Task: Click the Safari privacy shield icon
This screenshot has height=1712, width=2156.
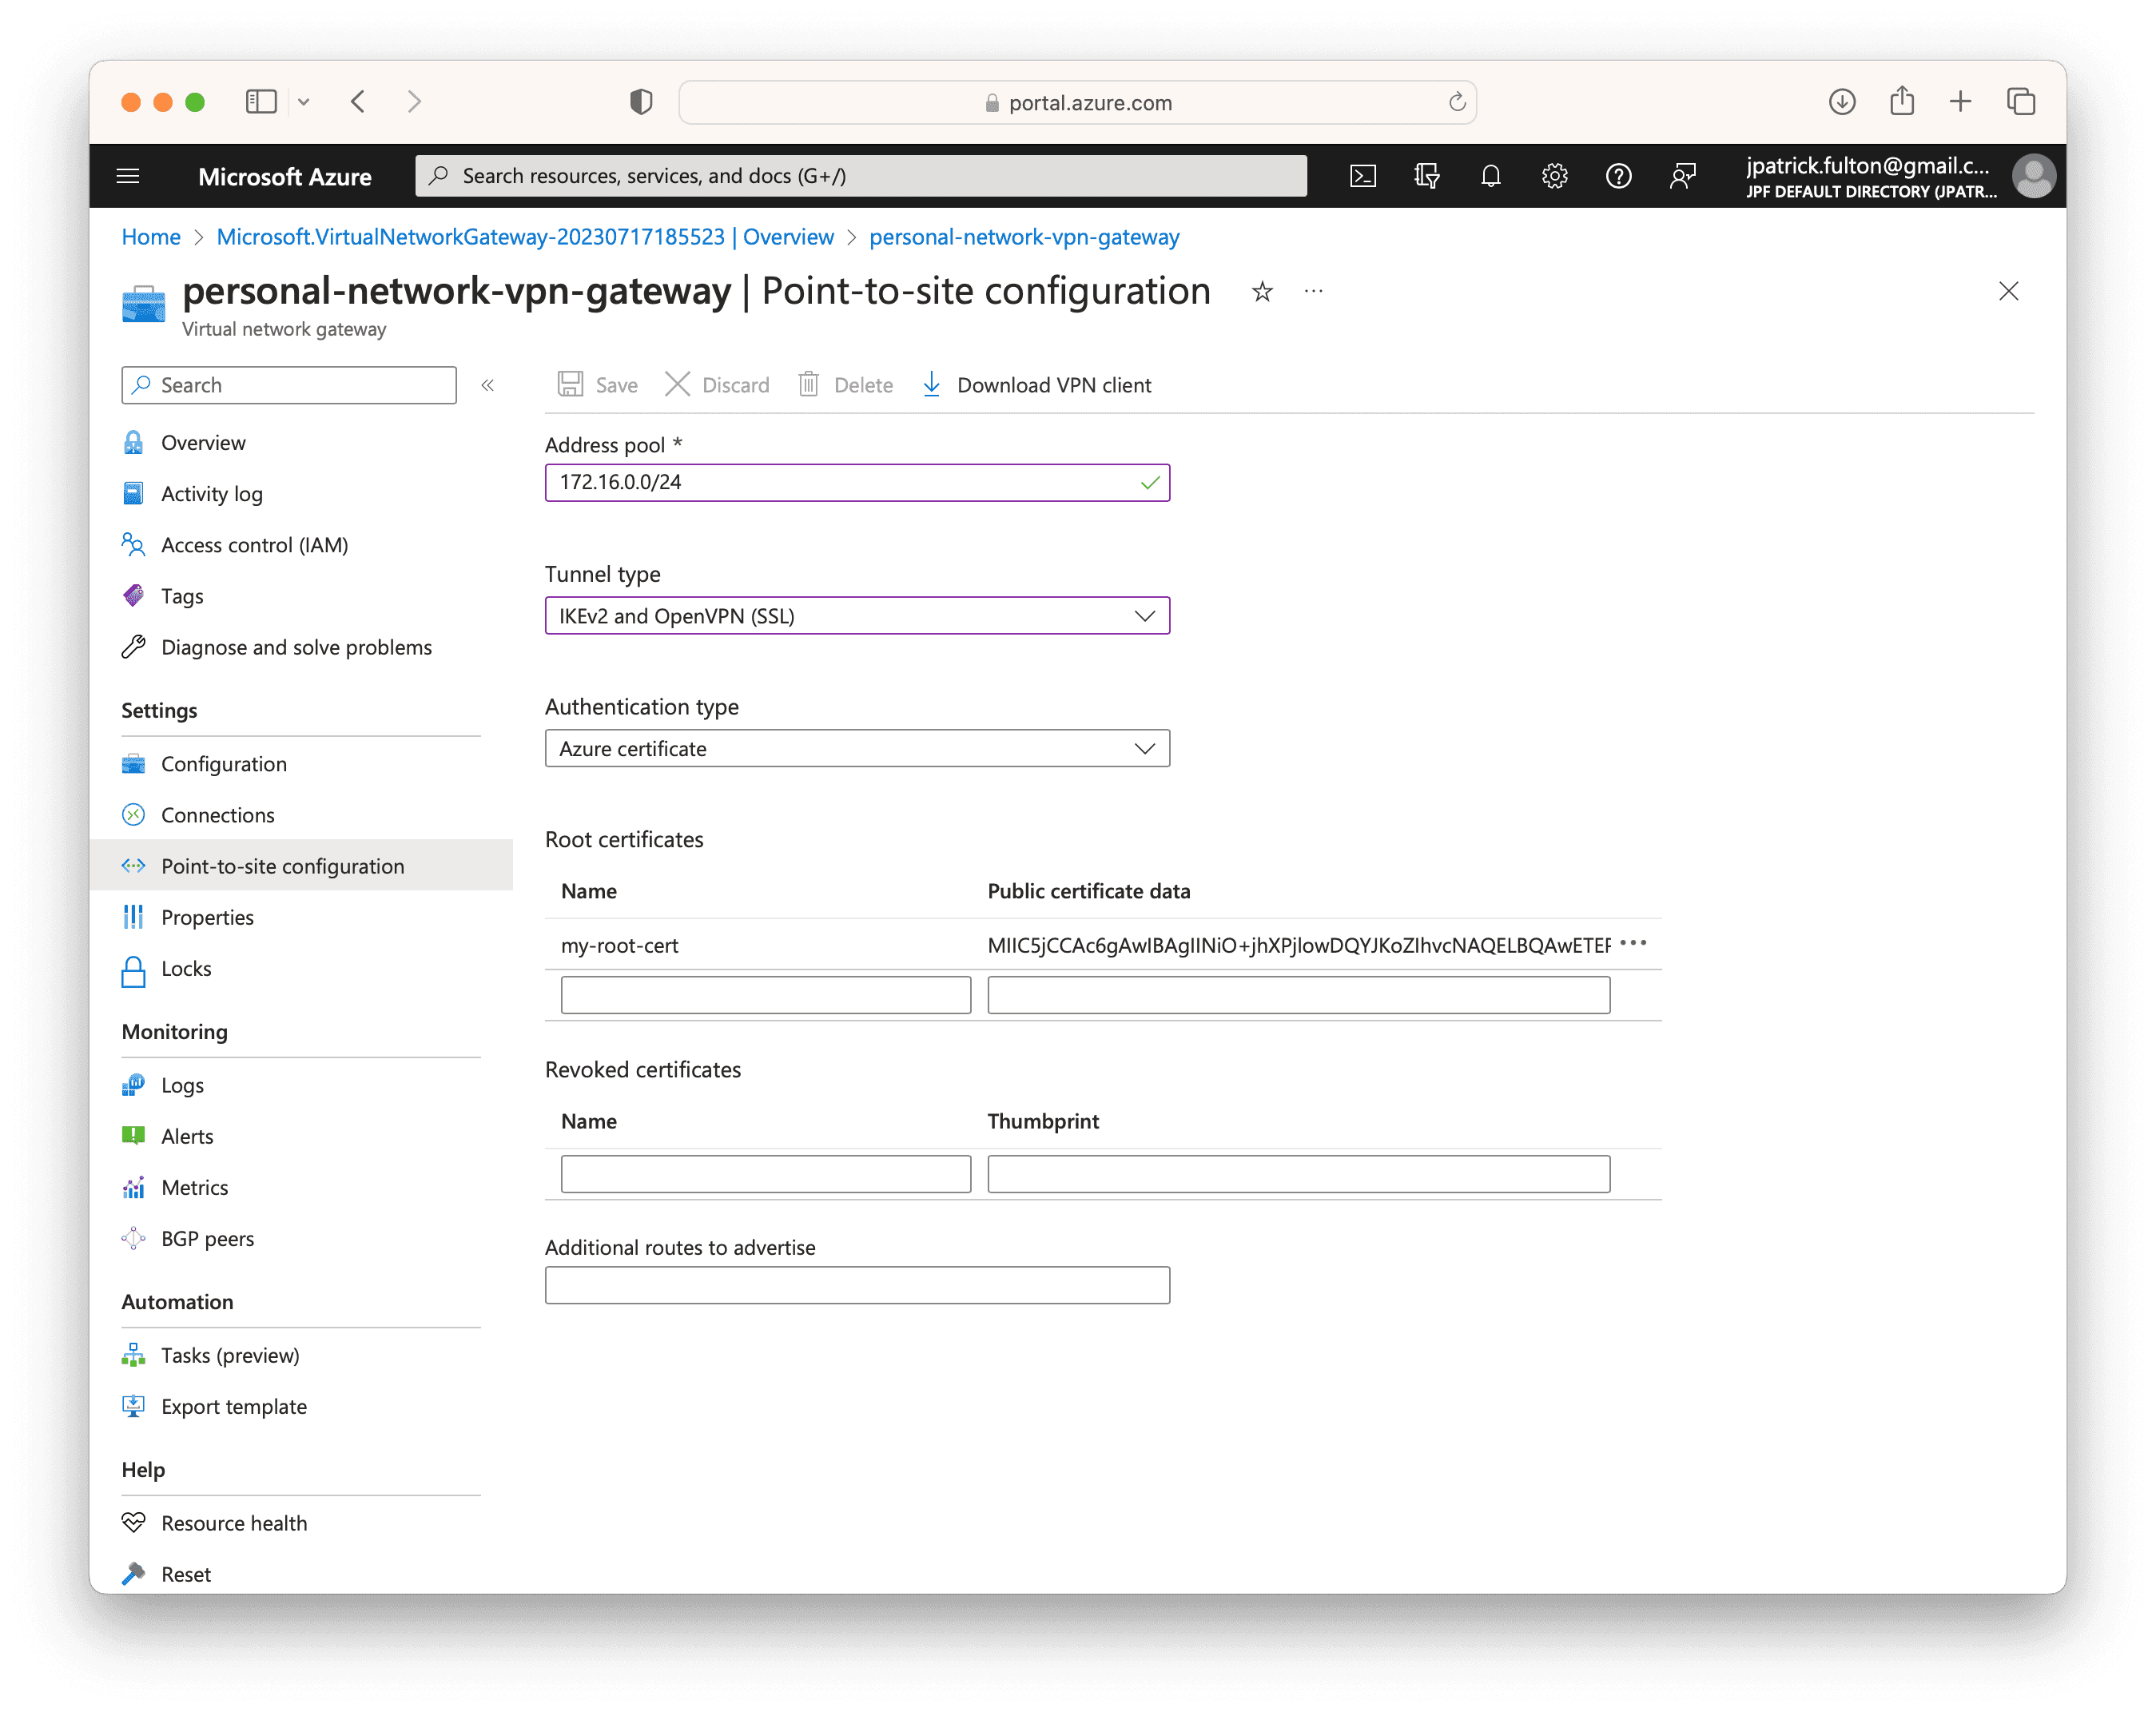Action: [x=641, y=101]
